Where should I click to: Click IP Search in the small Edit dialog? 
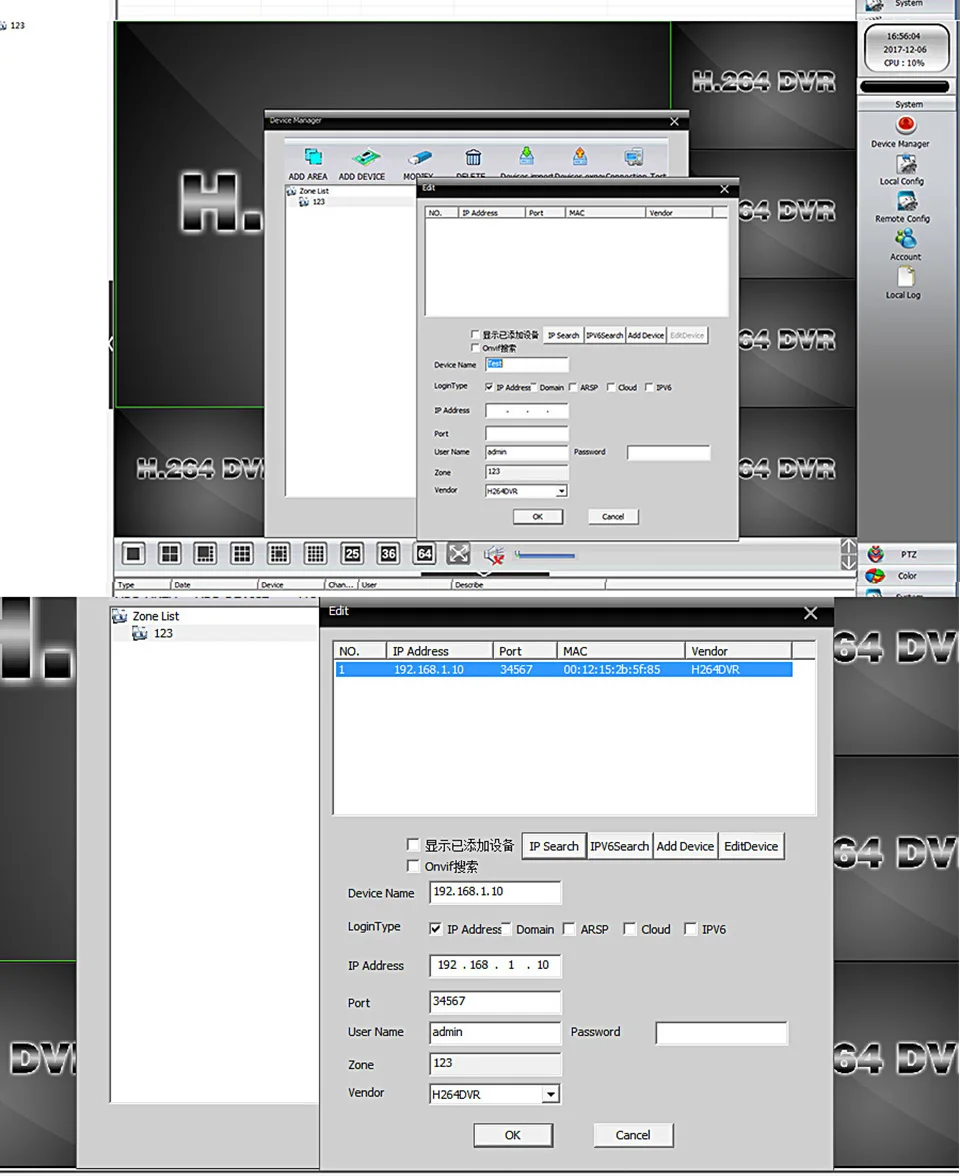coord(563,335)
